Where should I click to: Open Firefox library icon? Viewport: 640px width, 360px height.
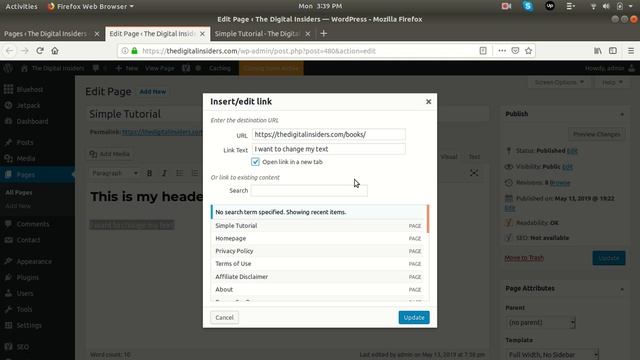pos(598,51)
